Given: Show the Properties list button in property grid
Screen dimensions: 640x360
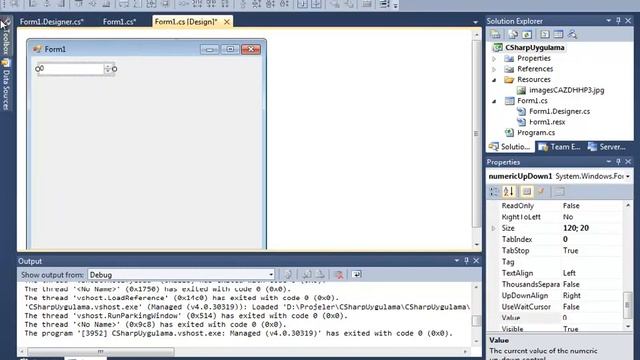Looking at the screenshot, I should tap(527, 191).
